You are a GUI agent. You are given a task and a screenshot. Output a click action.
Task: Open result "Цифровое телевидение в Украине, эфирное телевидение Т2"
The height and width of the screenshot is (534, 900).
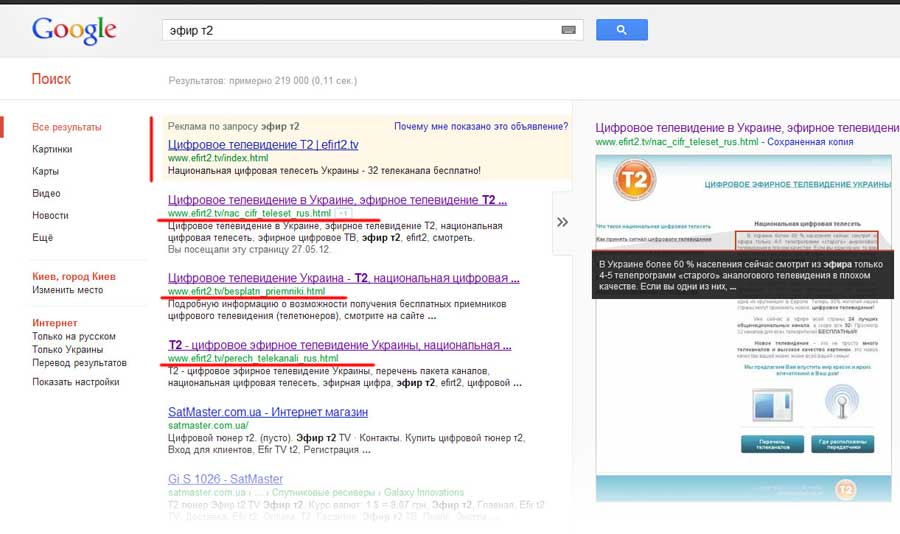[x=338, y=200]
